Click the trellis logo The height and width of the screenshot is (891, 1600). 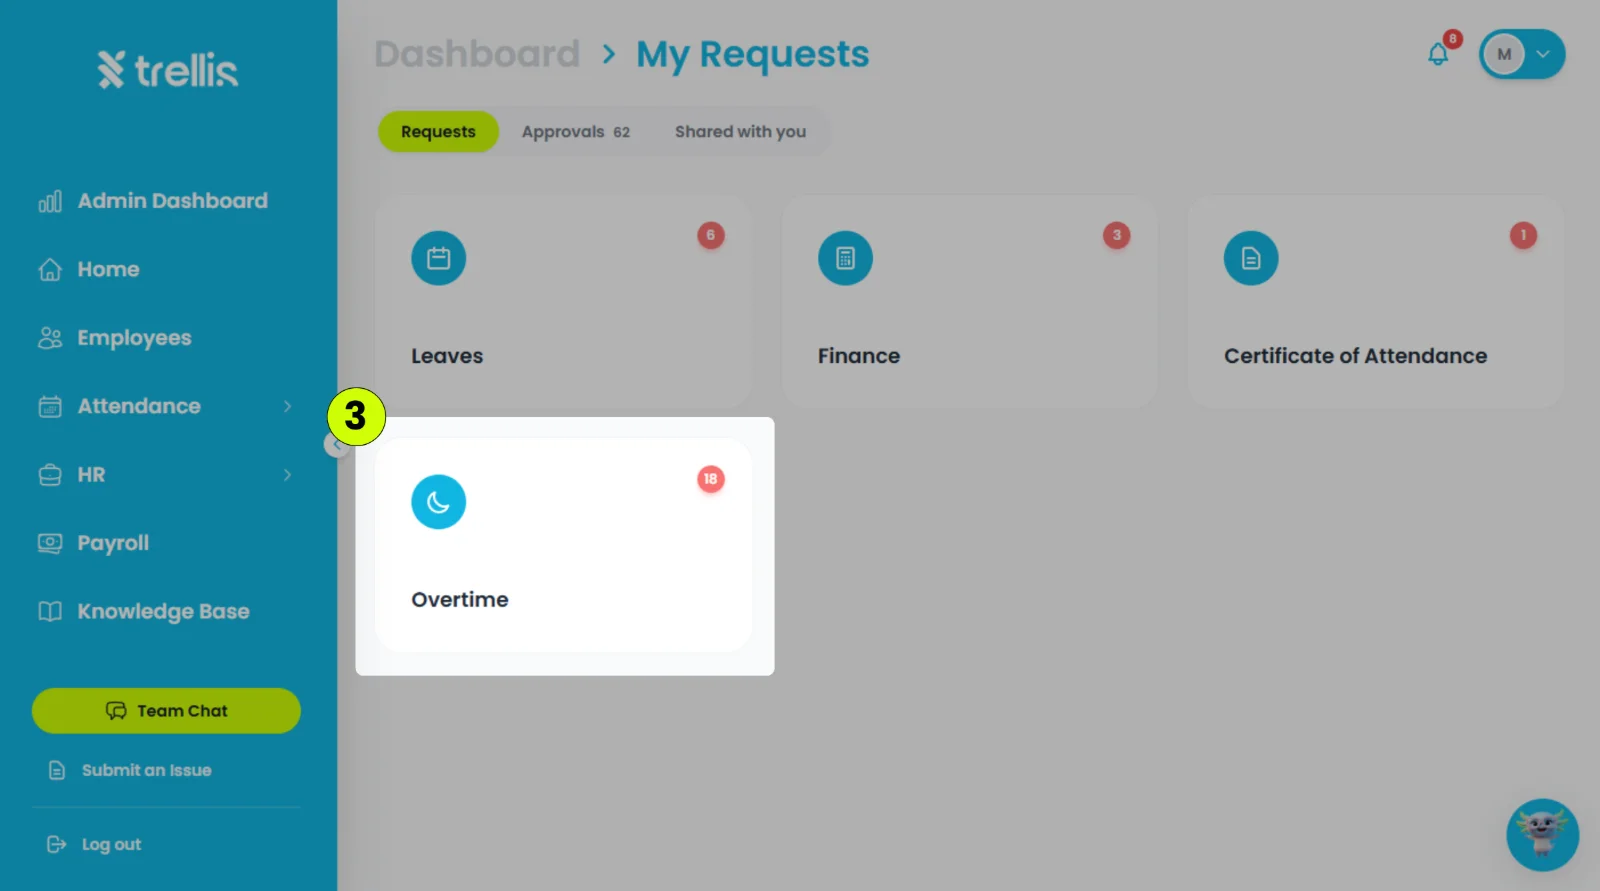click(168, 70)
